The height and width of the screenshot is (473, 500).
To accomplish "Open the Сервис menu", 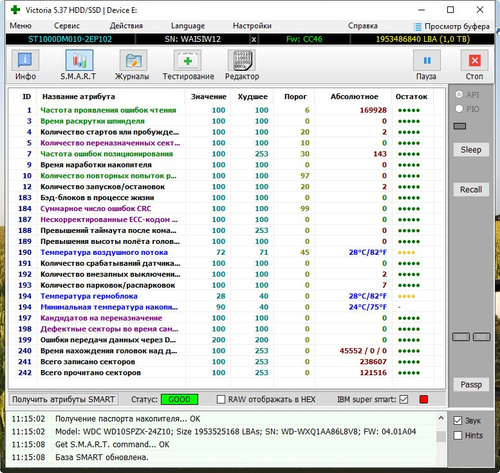I will pyautogui.click(x=67, y=26).
